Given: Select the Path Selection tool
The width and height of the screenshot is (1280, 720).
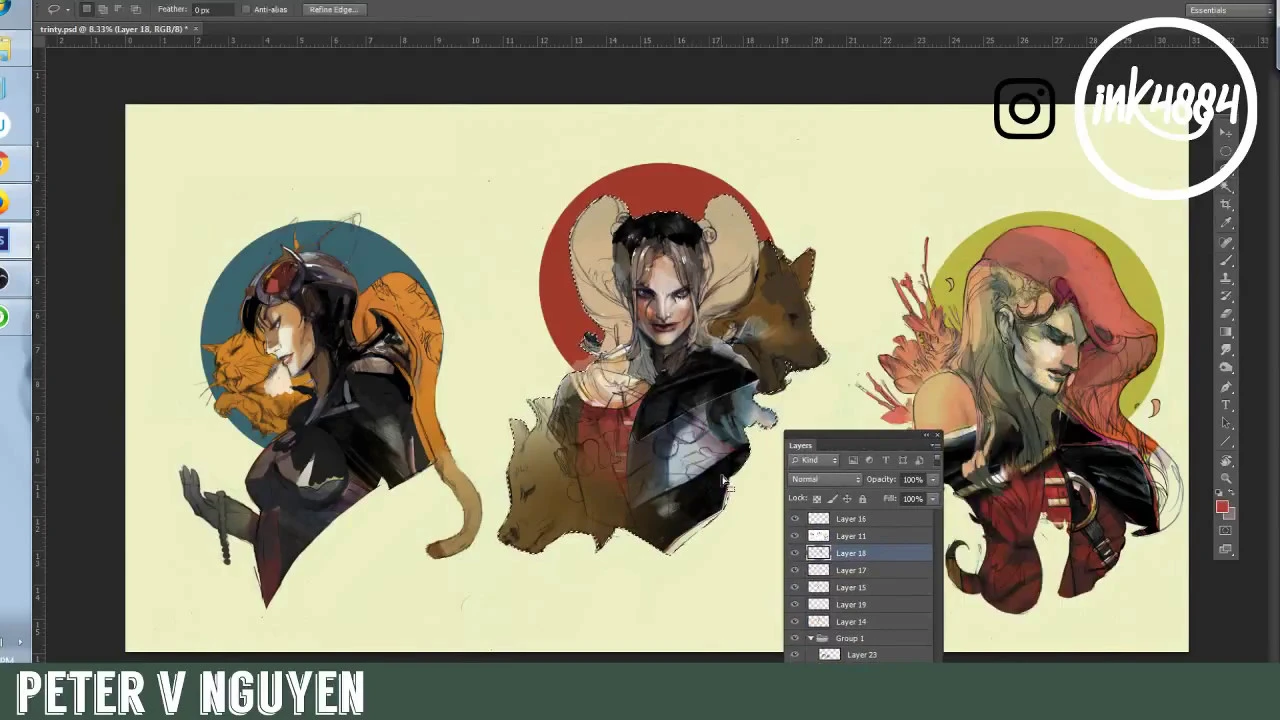Looking at the screenshot, I should (x=1226, y=423).
